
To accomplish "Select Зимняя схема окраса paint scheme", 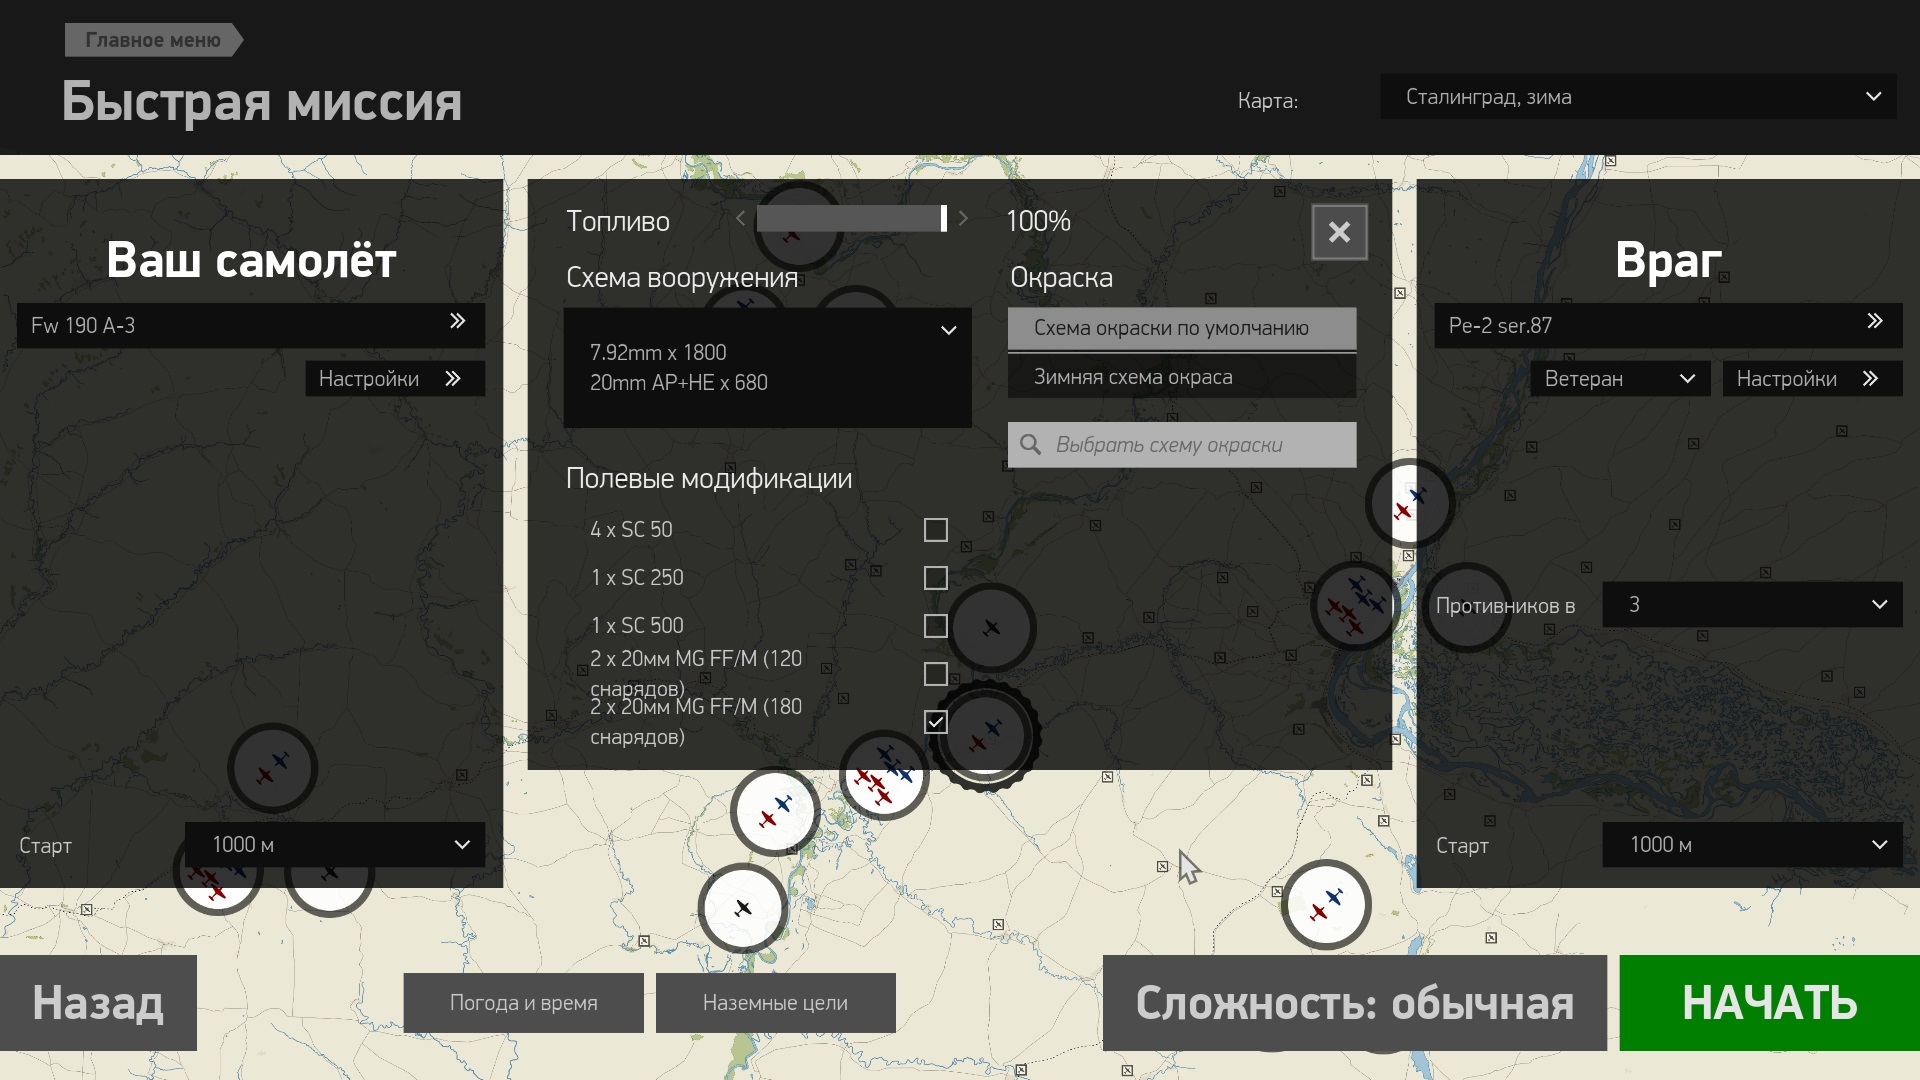I will click(x=1181, y=378).
